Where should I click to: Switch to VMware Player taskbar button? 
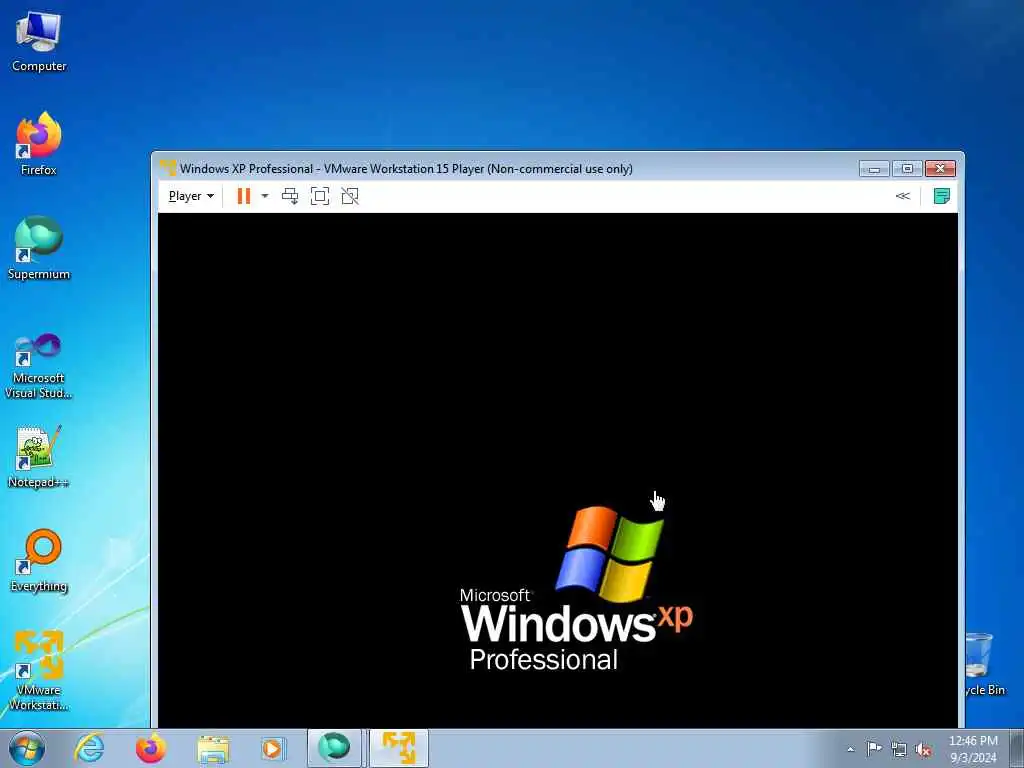[x=398, y=748]
